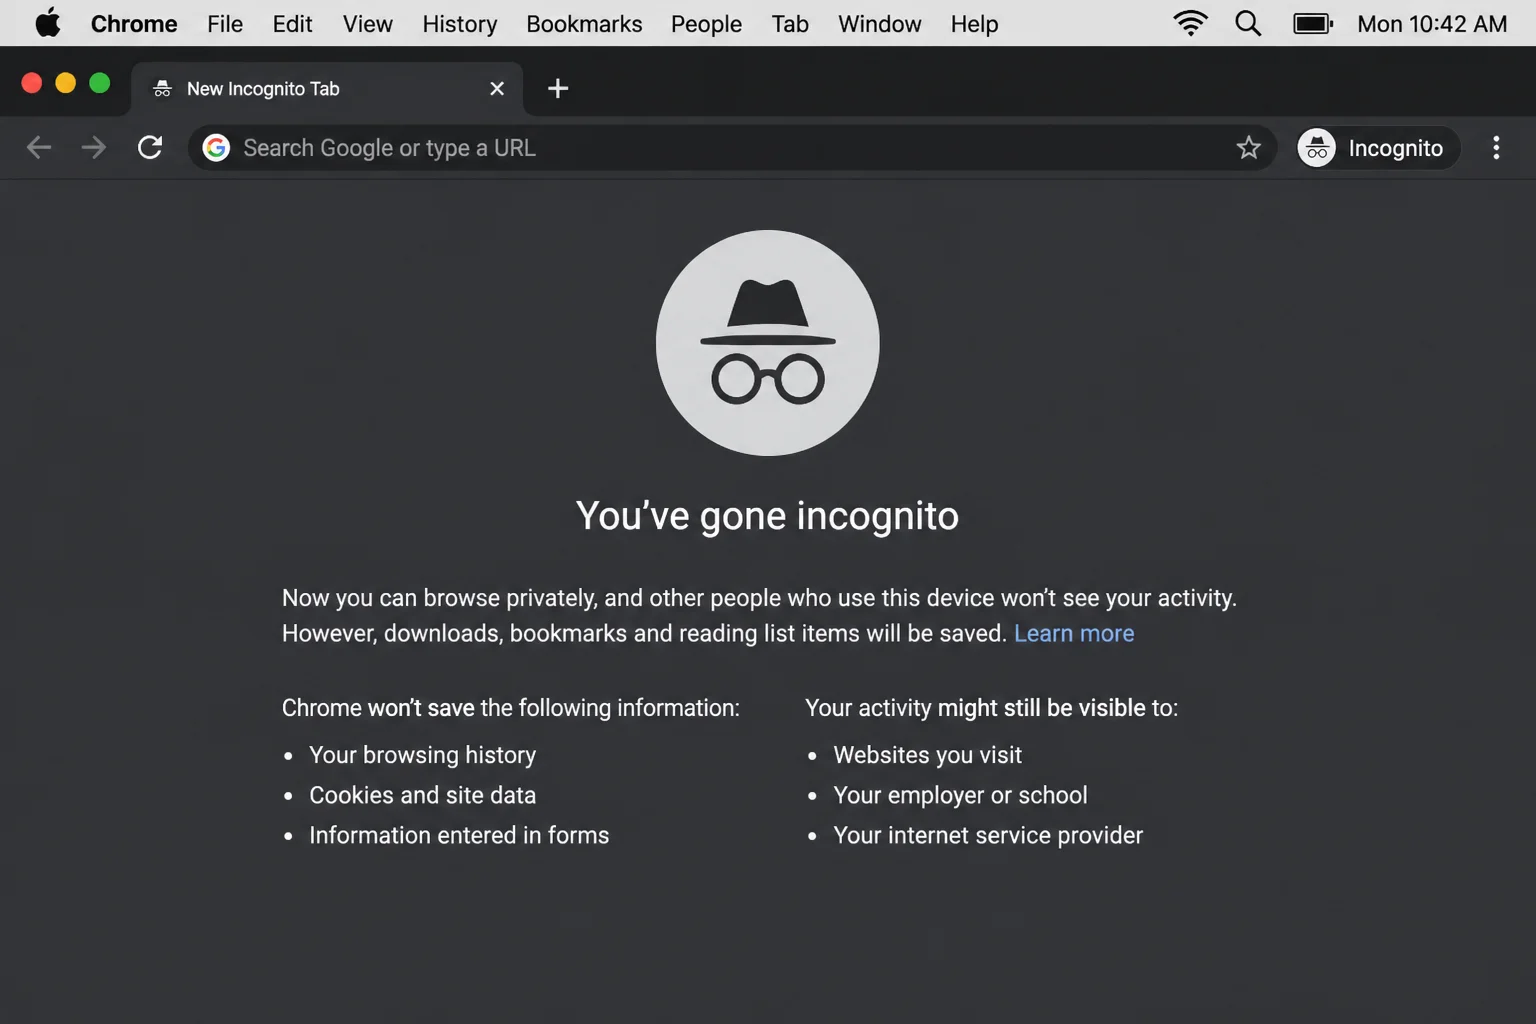Click the incognito icon in the tab title
This screenshot has height=1024, width=1536.
pyautogui.click(x=162, y=89)
